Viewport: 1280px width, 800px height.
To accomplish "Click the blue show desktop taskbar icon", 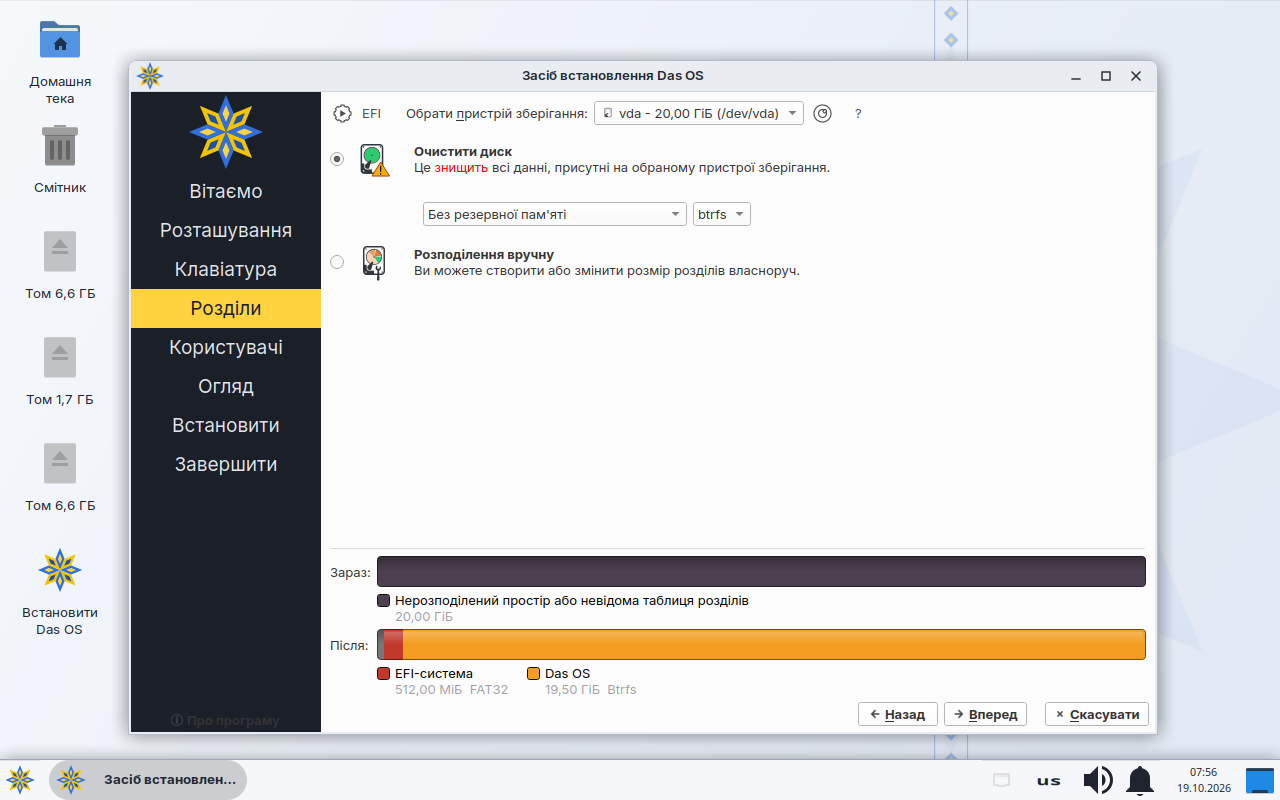I will pos(1259,780).
